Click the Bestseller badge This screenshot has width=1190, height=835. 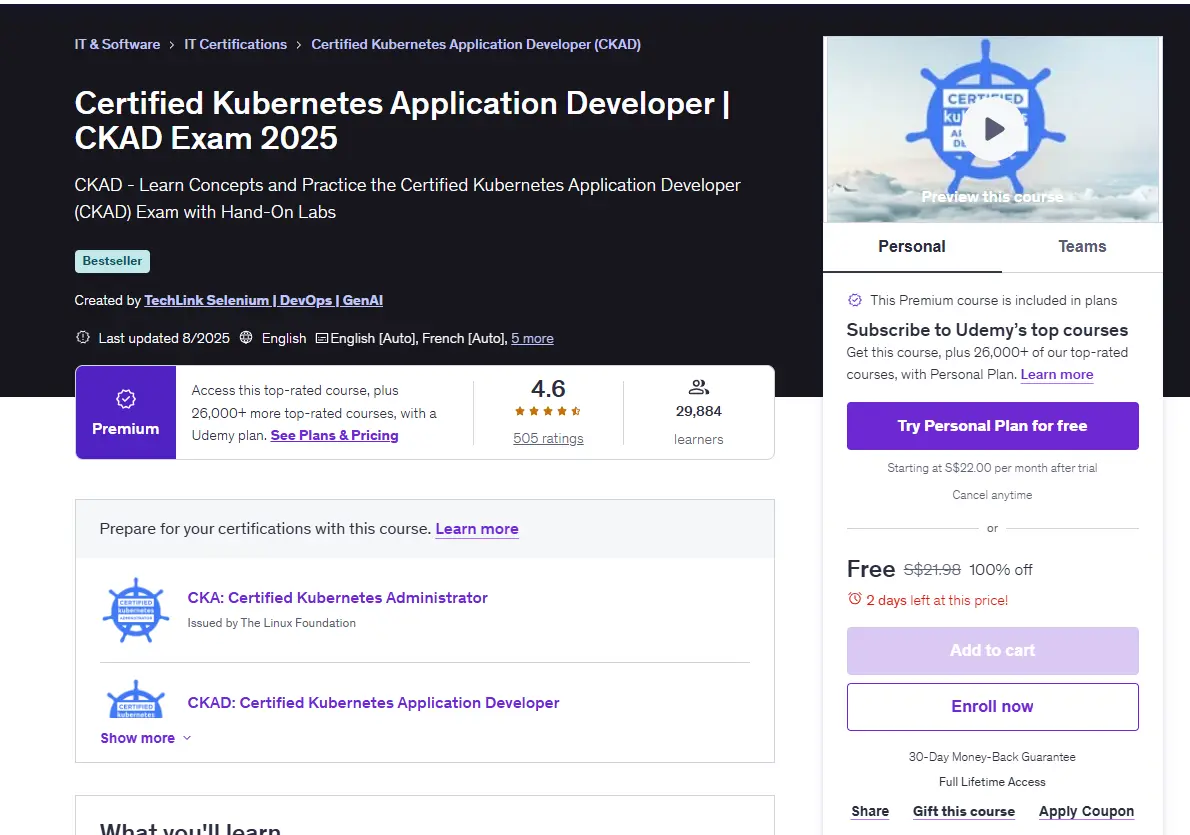112,261
